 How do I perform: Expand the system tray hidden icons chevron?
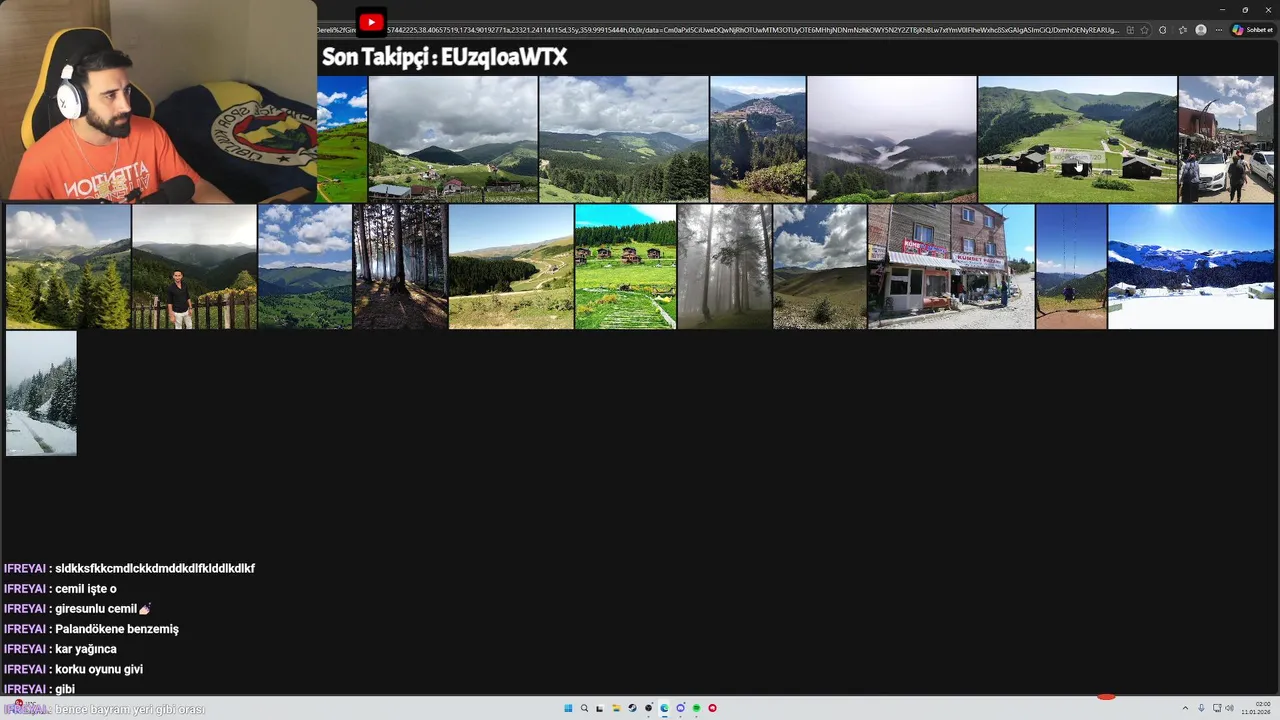[x=1185, y=708]
